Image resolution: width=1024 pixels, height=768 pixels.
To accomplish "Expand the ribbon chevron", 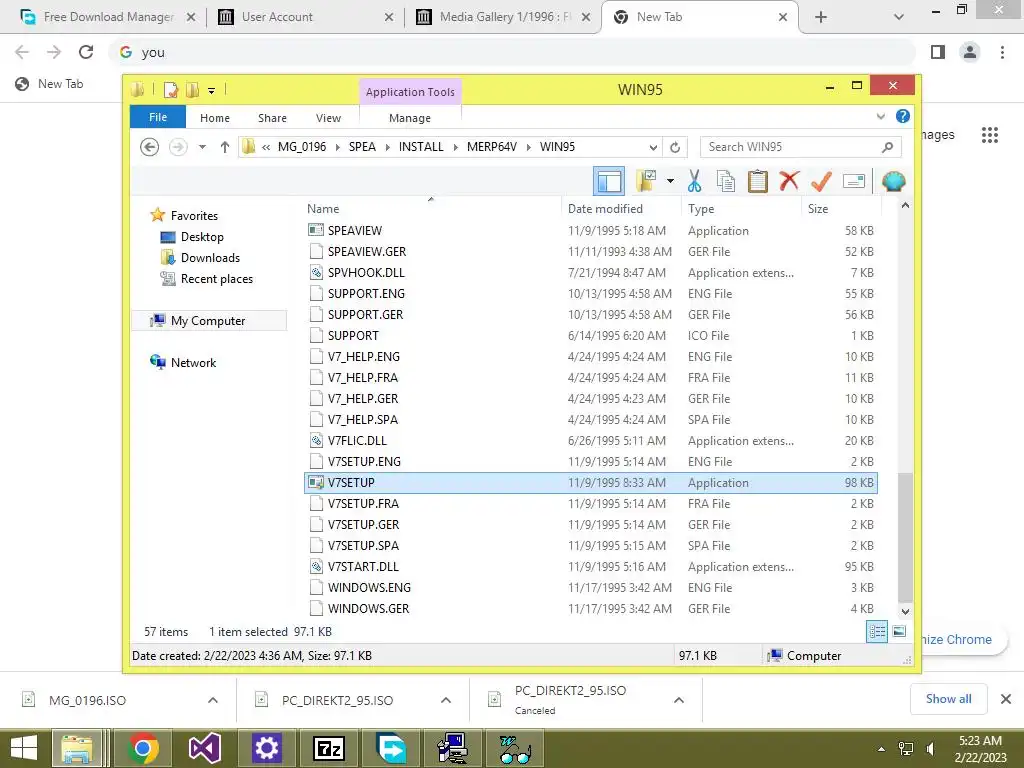I will pos(880,116).
